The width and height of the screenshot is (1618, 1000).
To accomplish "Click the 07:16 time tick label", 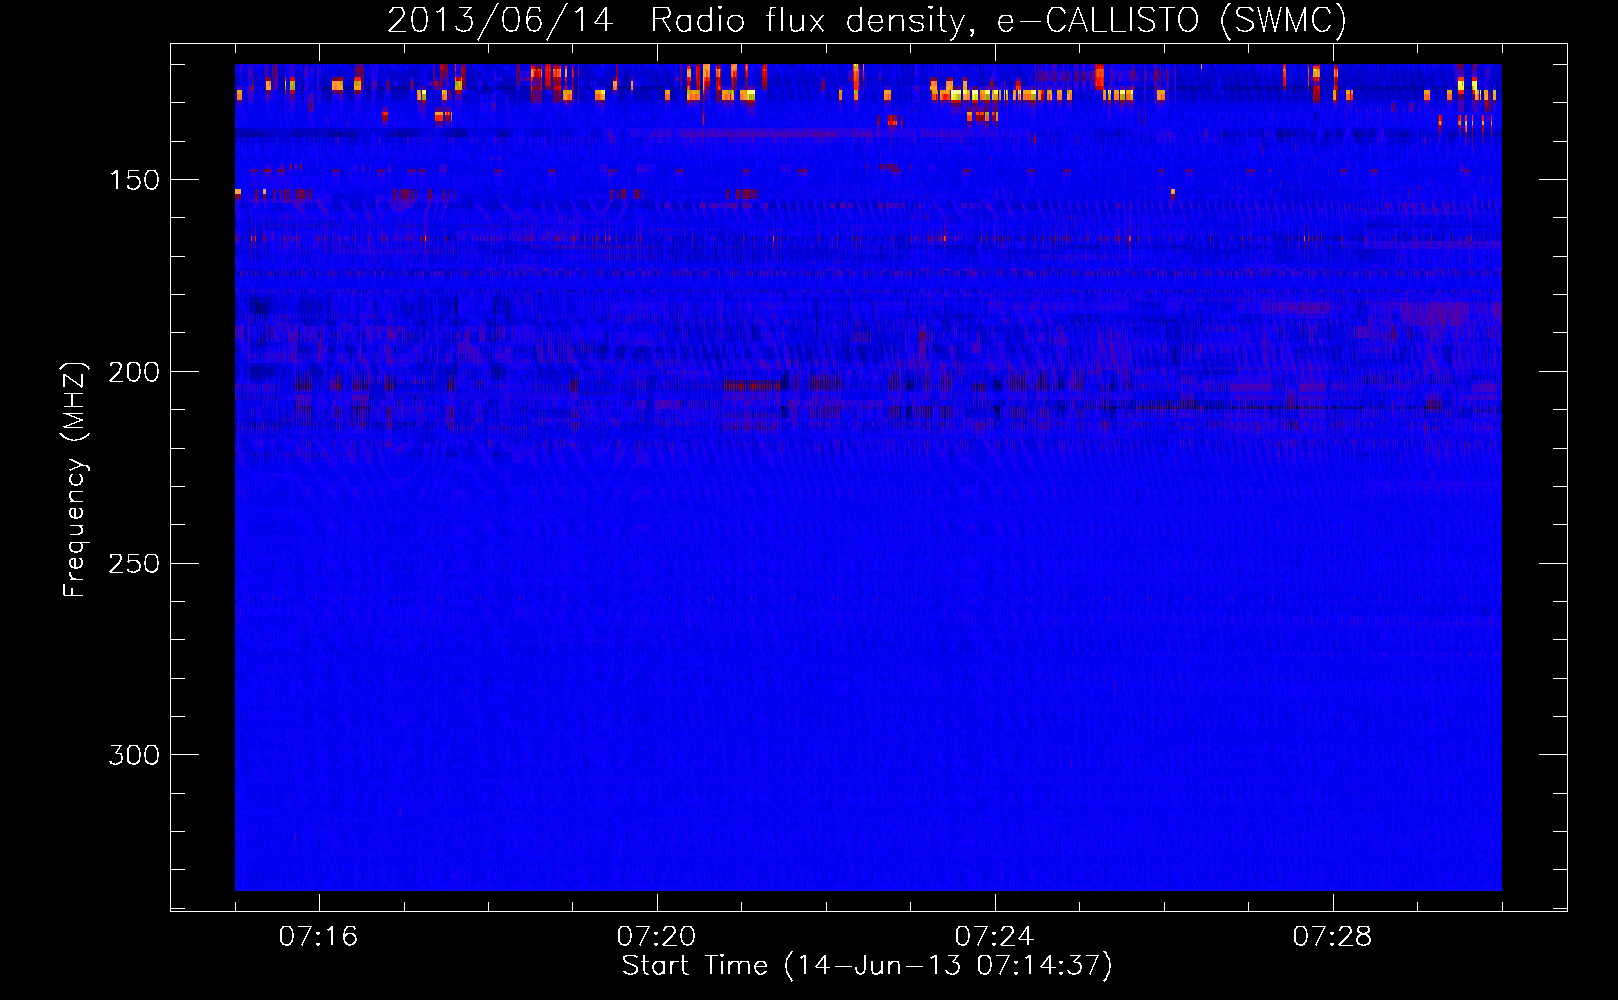I will [318, 937].
